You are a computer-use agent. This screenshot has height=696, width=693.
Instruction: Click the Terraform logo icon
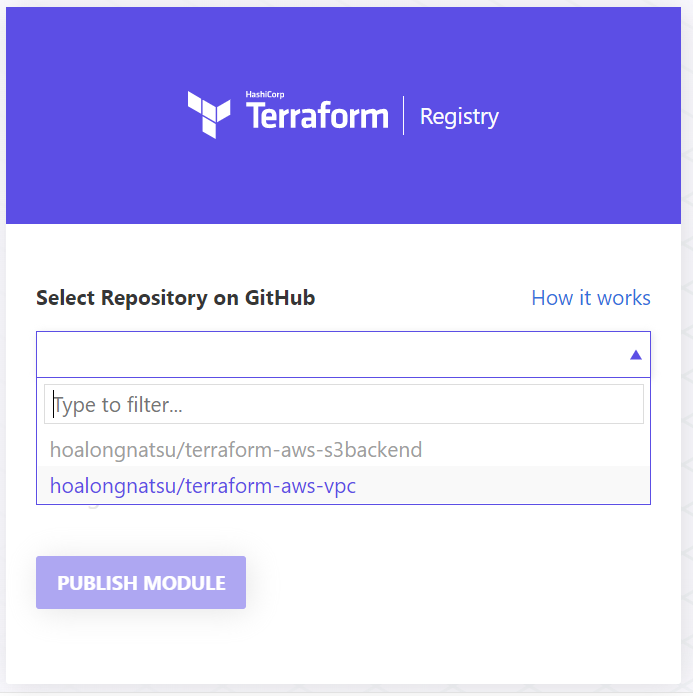209,114
